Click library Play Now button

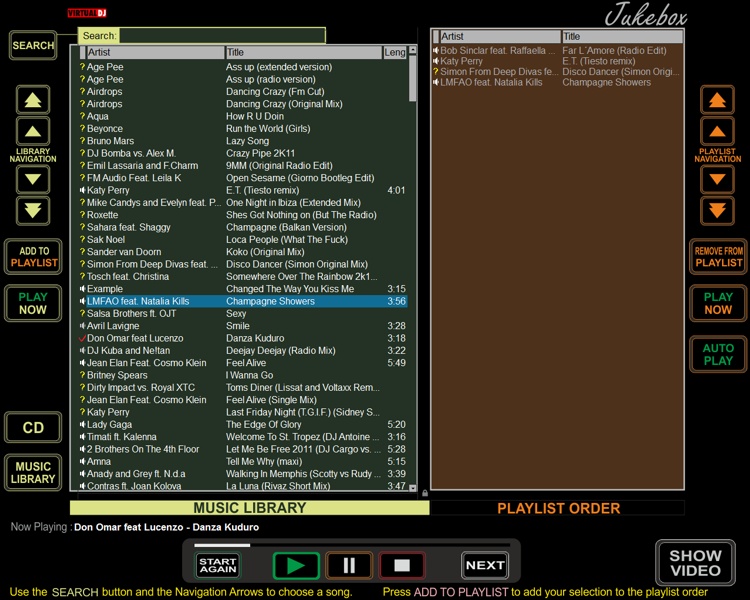[x=33, y=303]
